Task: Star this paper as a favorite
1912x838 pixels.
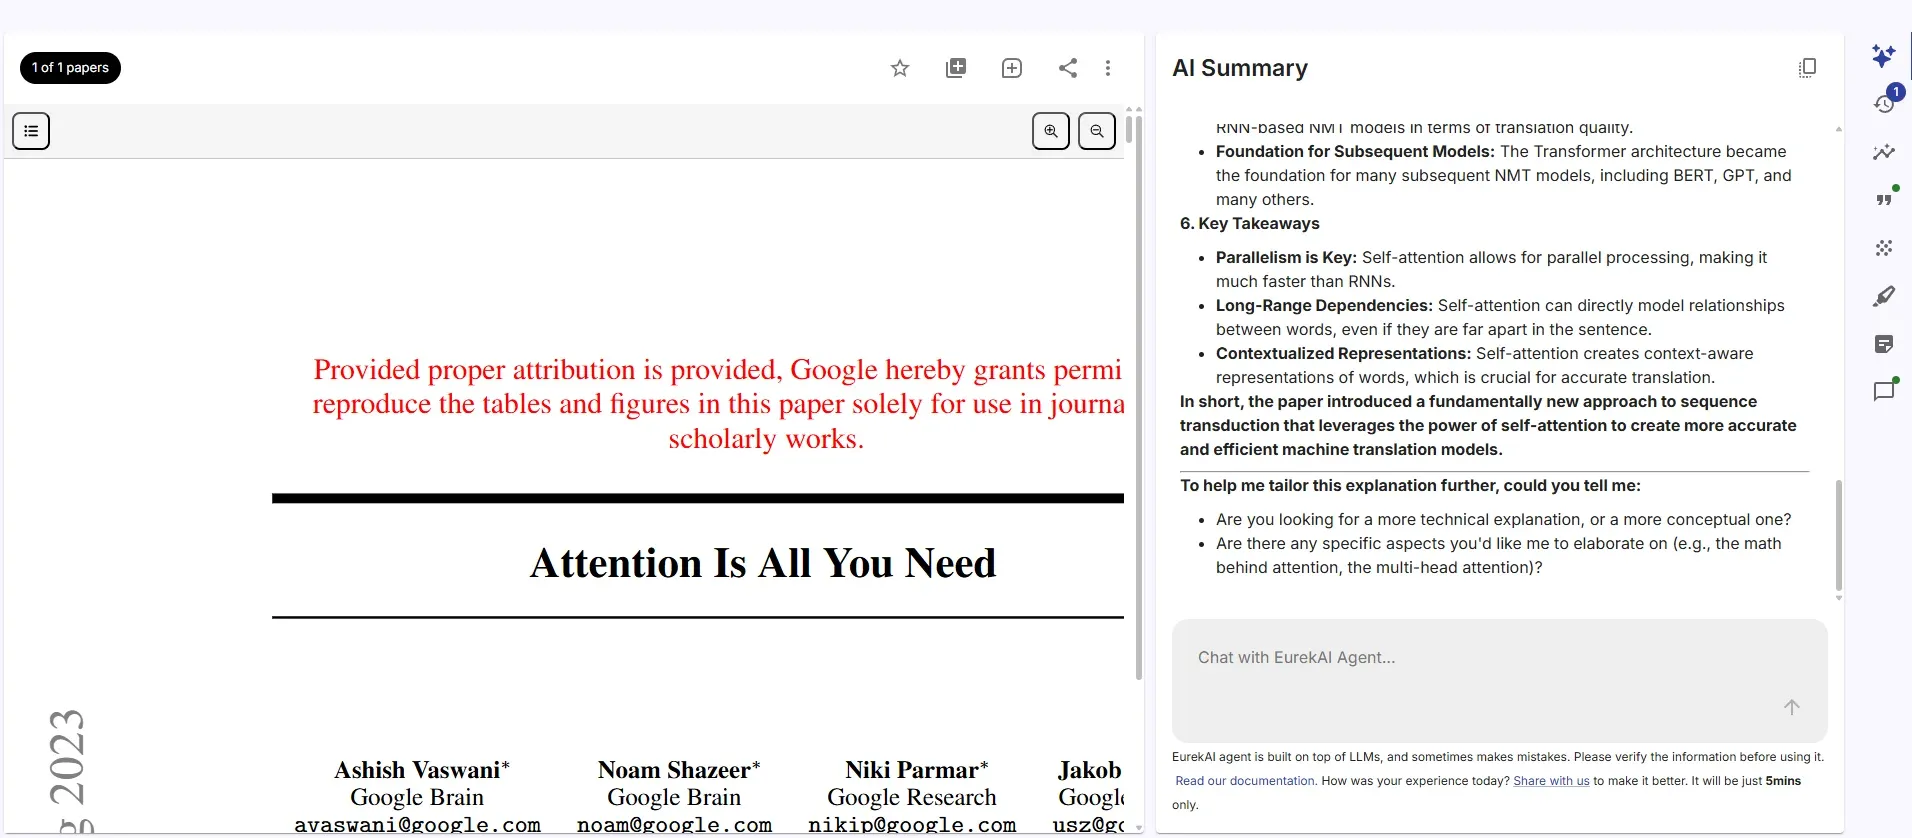Action: click(900, 68)
